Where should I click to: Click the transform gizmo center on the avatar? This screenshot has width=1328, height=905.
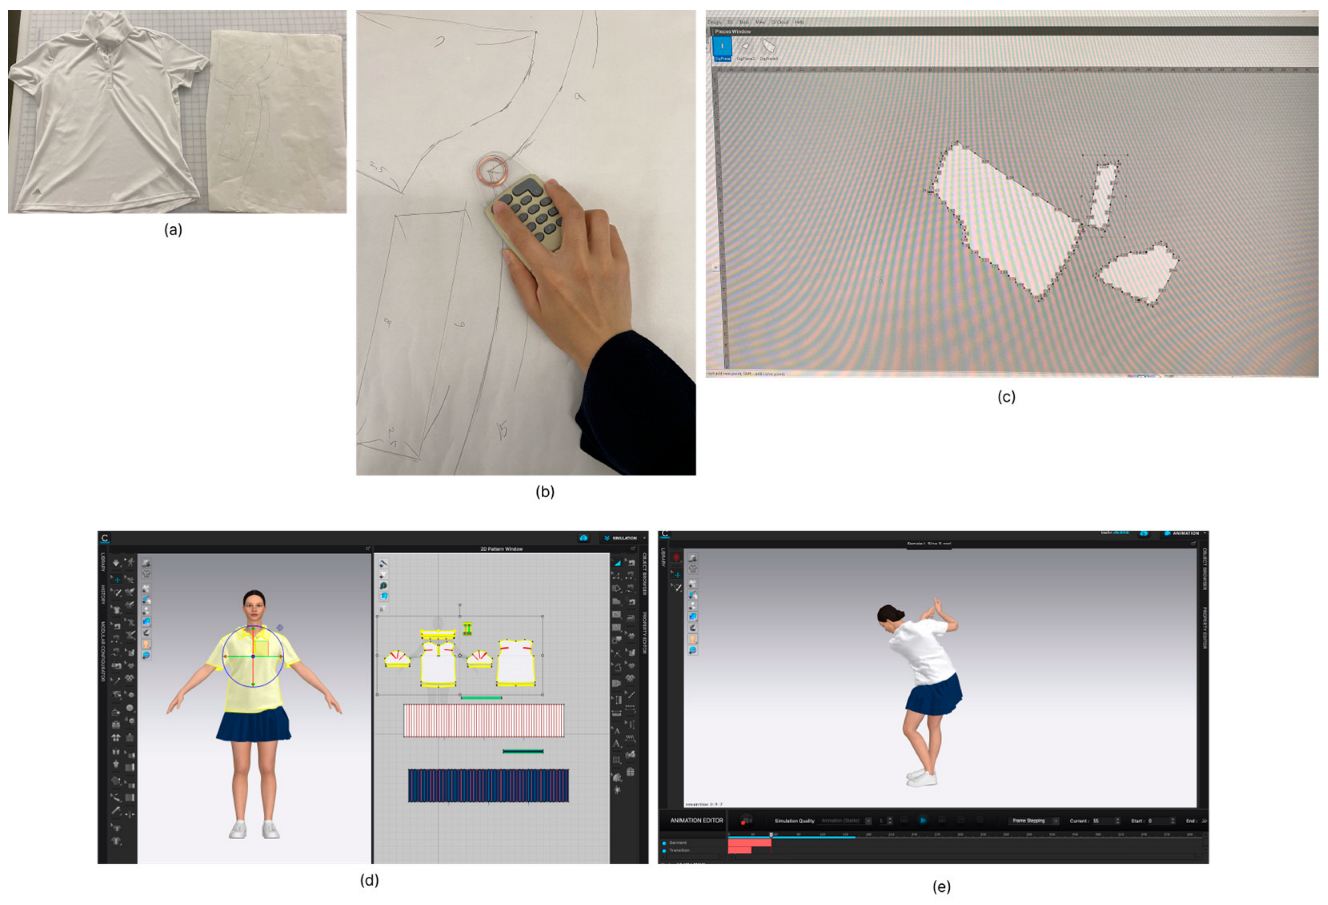click(x=253, y=656)
